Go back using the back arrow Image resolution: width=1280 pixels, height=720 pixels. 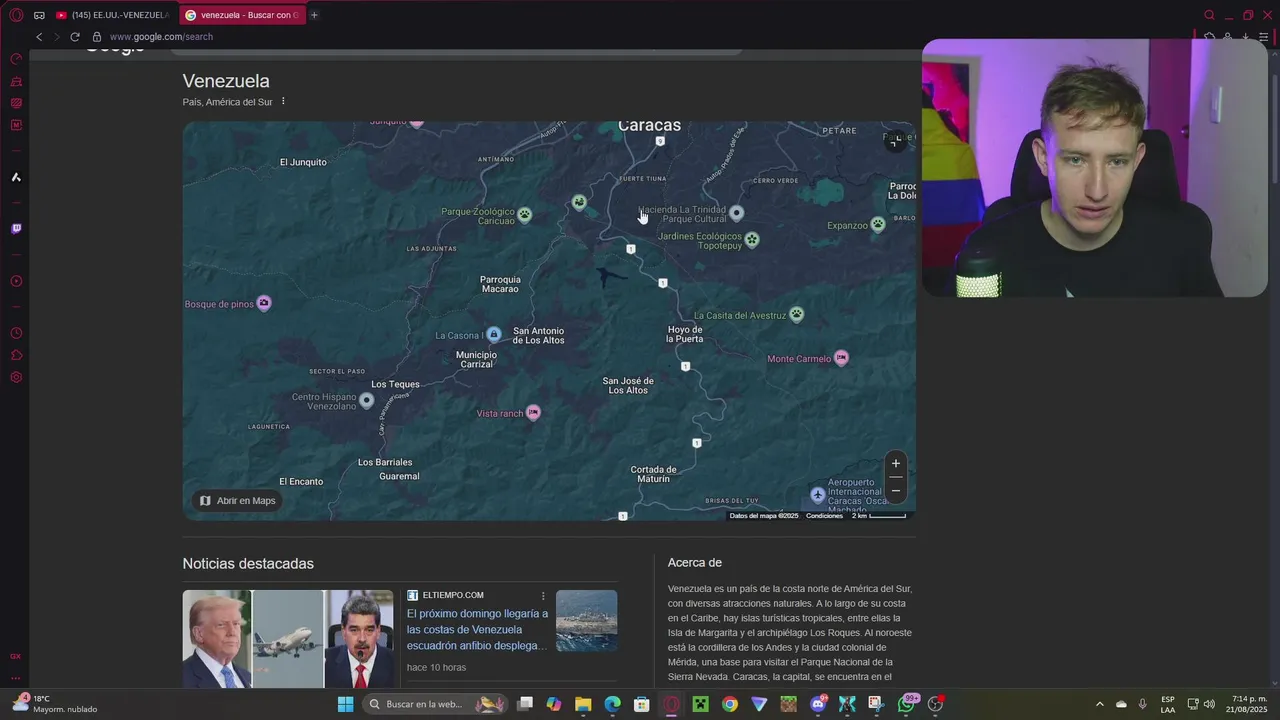pyautogui.click(x=39, y=37)
